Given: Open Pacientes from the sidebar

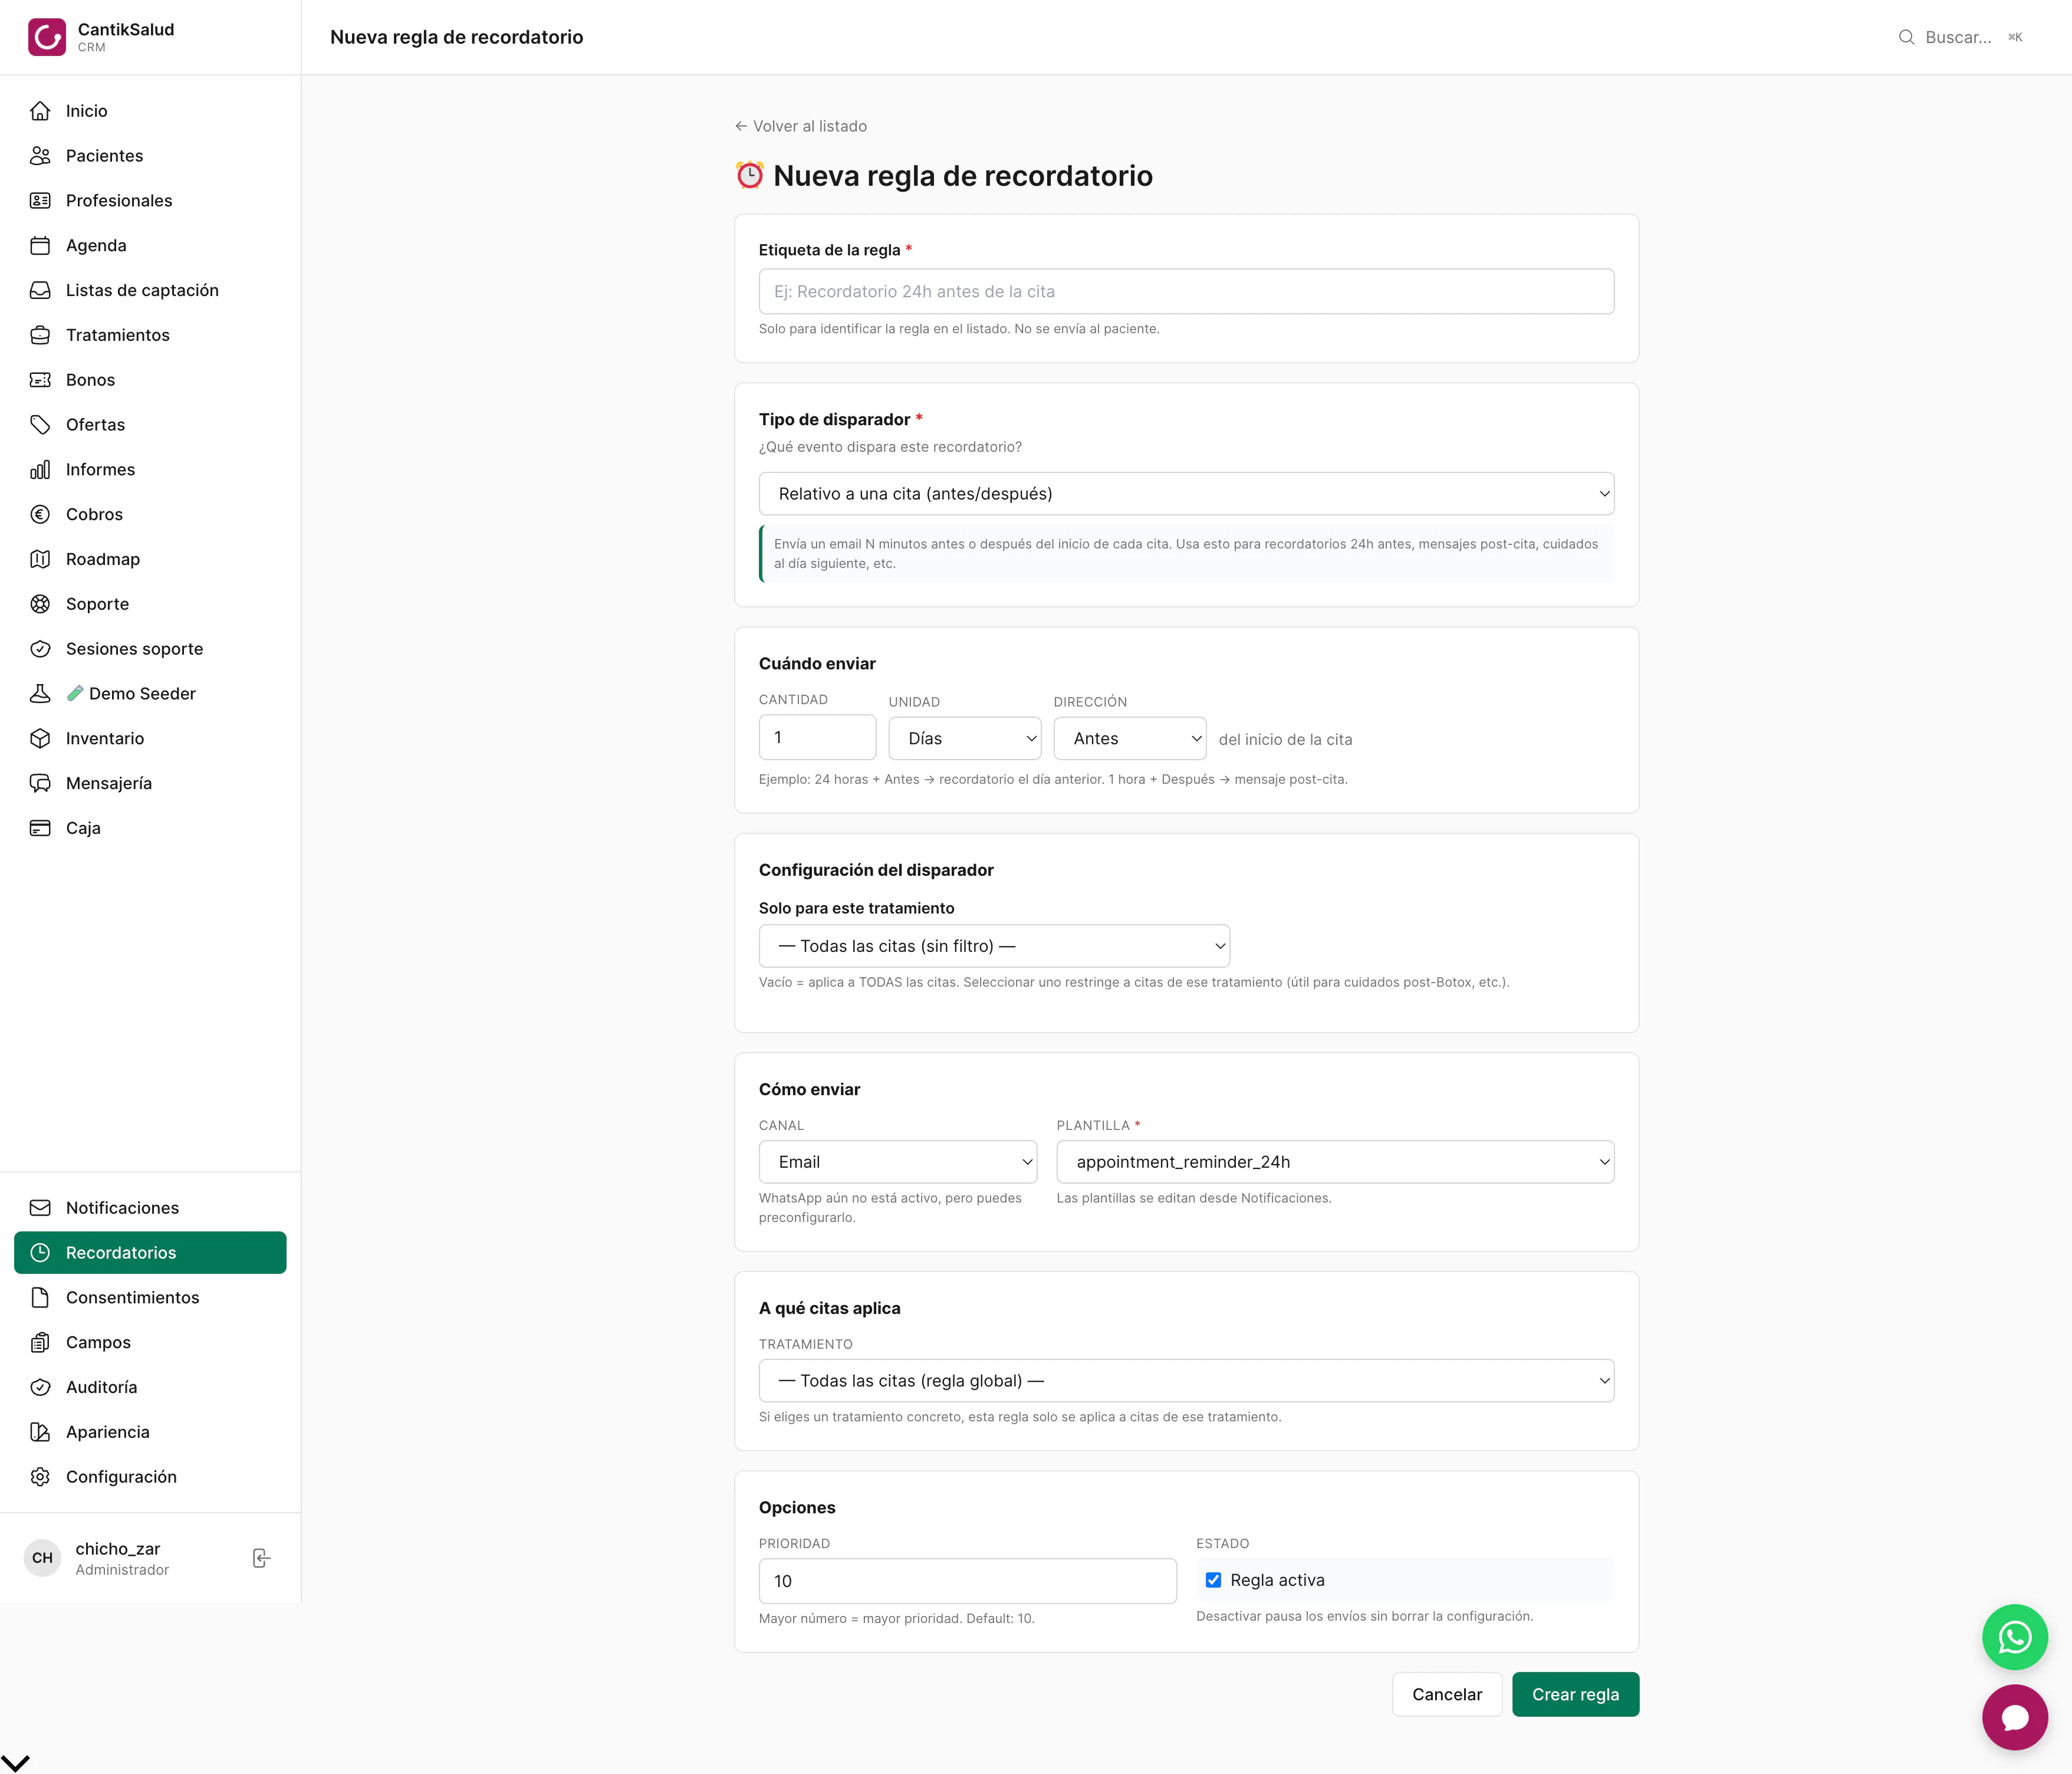Looking at the screenshot, I should 150,156.
